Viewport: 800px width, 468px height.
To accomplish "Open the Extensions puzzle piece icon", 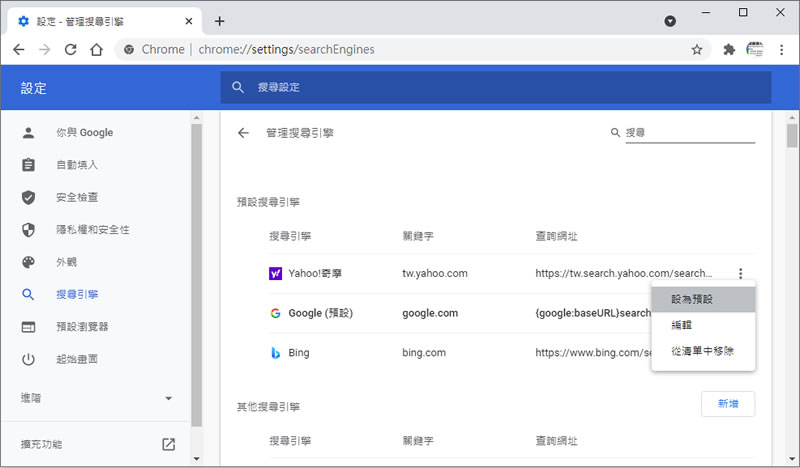I will pyautogui.click(x=729, y=49).
